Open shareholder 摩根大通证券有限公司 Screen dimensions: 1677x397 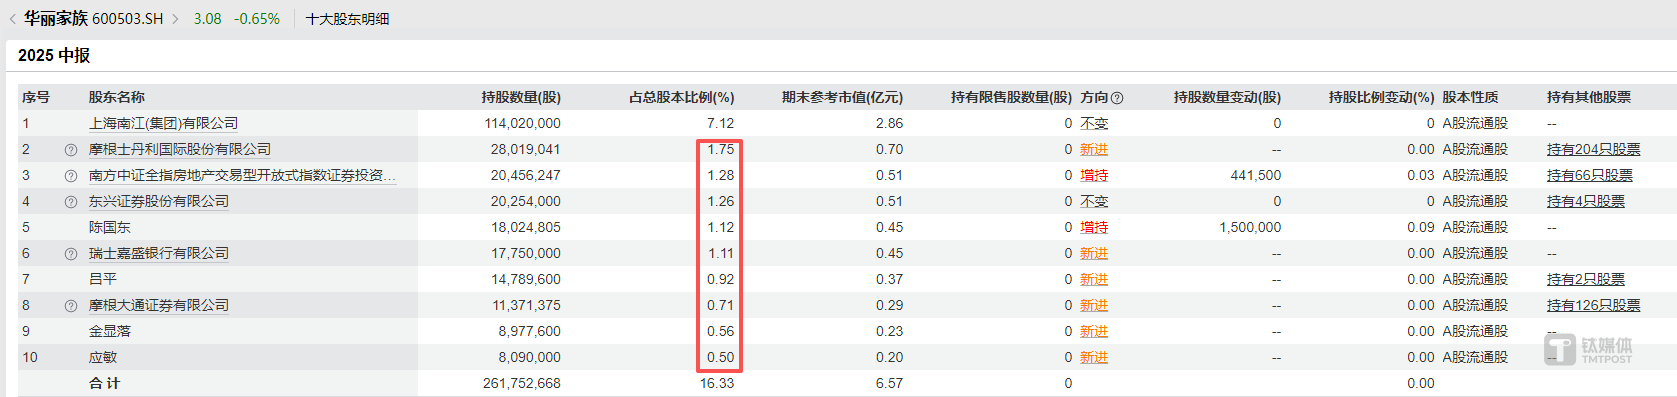tap(159, 305)
